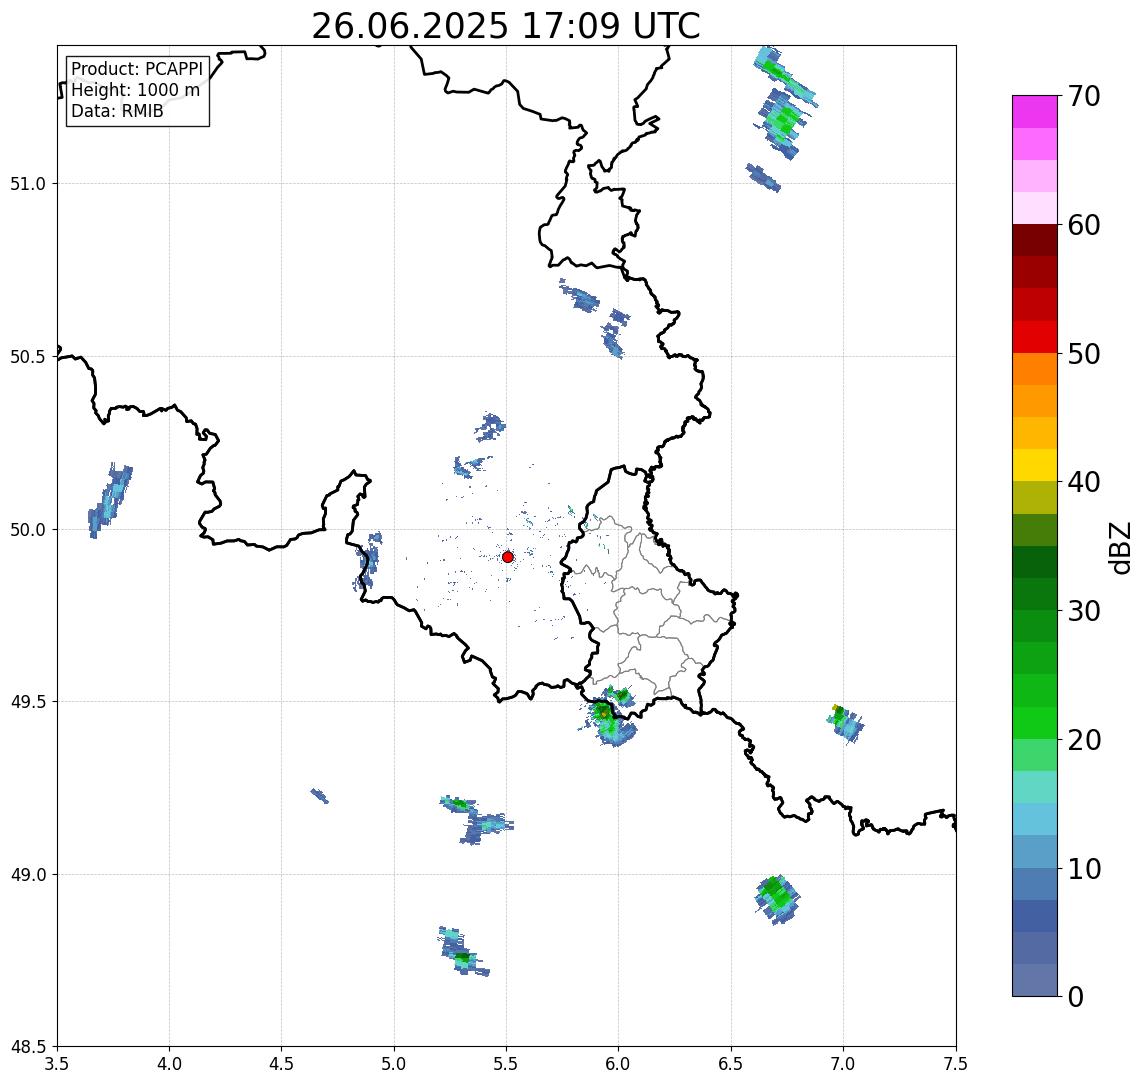The image size is (1145, 1084).
Task: Click the colorbar tick label 60
Action: pyautogui.click(x=1084, y=225)
